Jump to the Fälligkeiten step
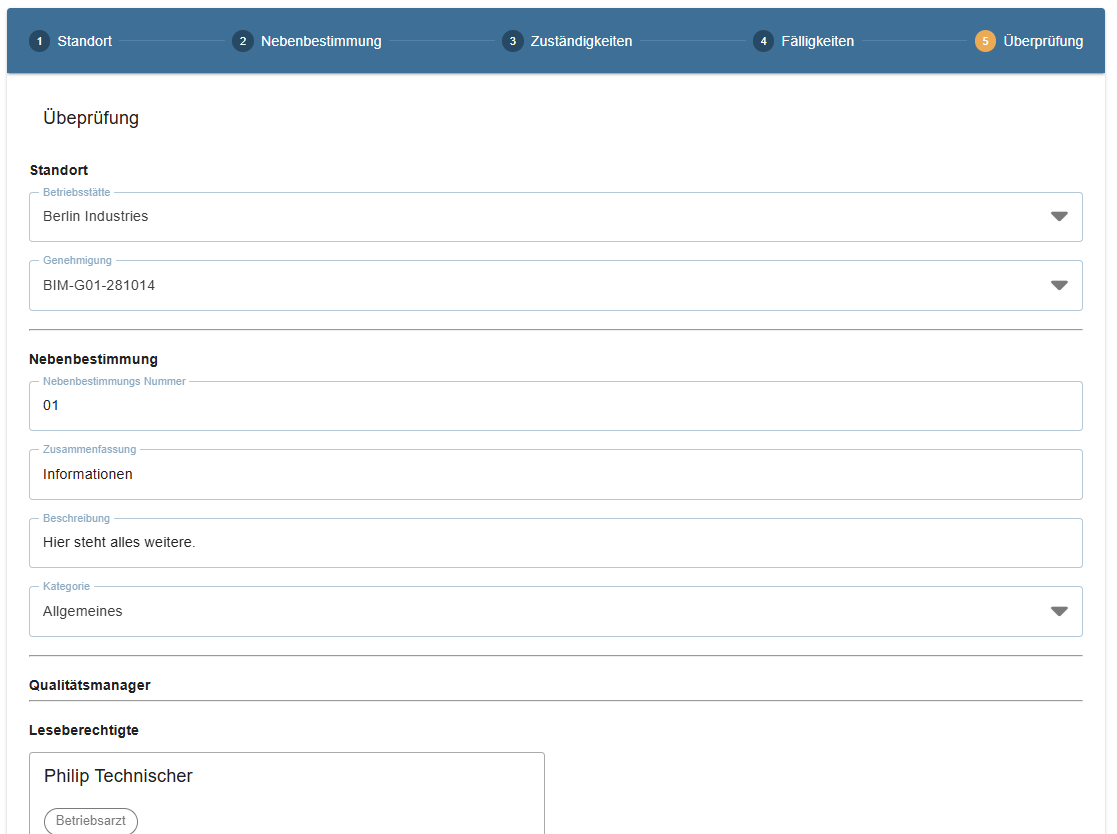Image resolution: width=1117 pixels, height=834 pixels. pos(817,41)
